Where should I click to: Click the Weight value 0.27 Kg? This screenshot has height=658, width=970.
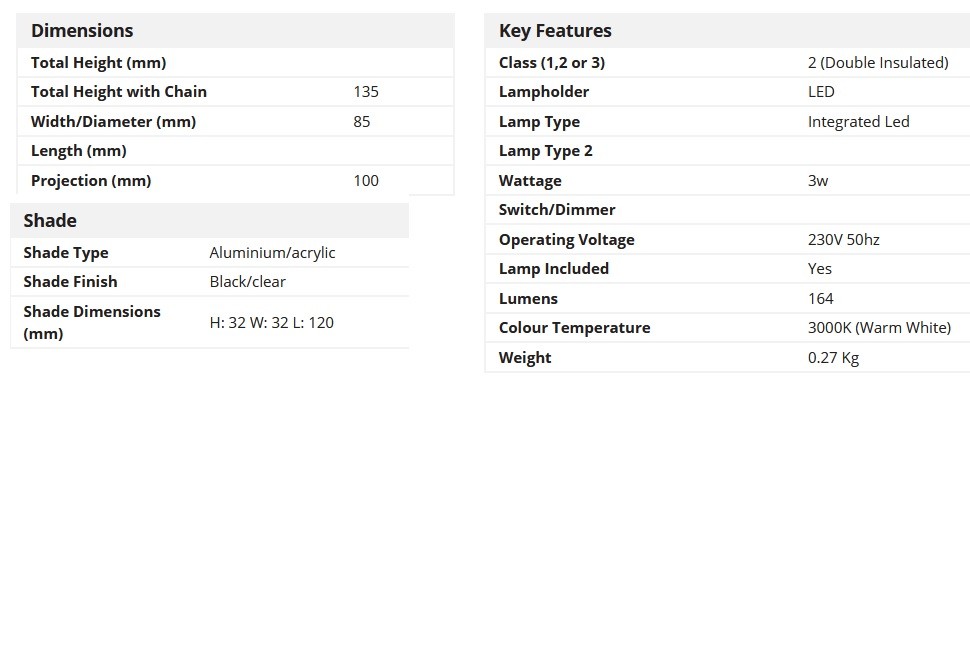[x=833, y=357]
